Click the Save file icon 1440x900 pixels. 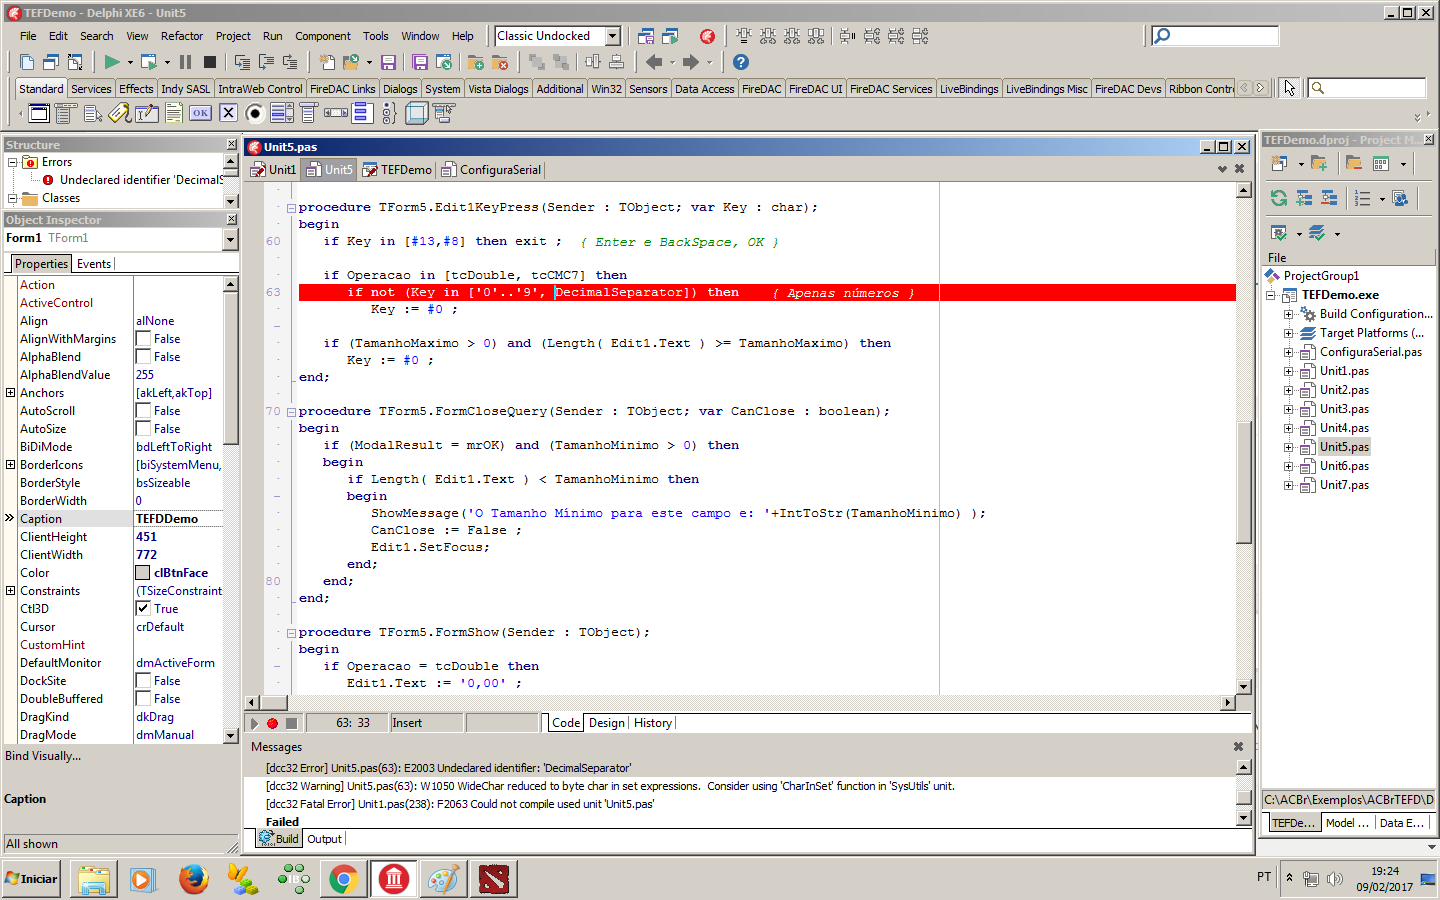pyautogui.click(x=389, y=62)
